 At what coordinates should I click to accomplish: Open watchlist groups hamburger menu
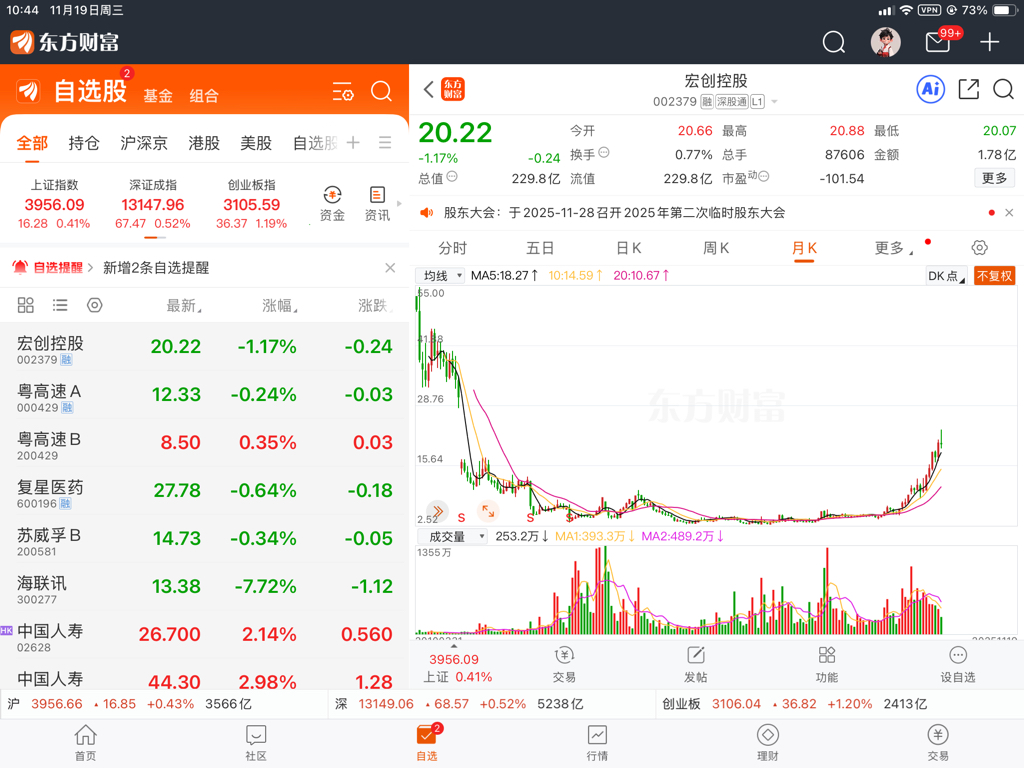385,142
